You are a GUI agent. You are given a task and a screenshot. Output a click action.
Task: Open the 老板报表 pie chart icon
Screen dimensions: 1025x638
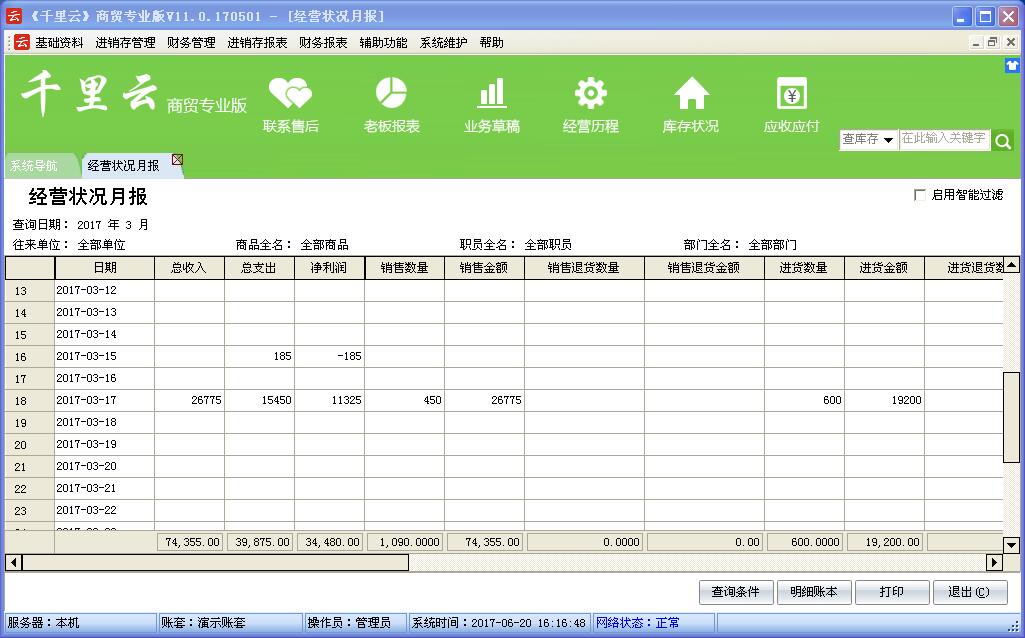tap(391, 94)
